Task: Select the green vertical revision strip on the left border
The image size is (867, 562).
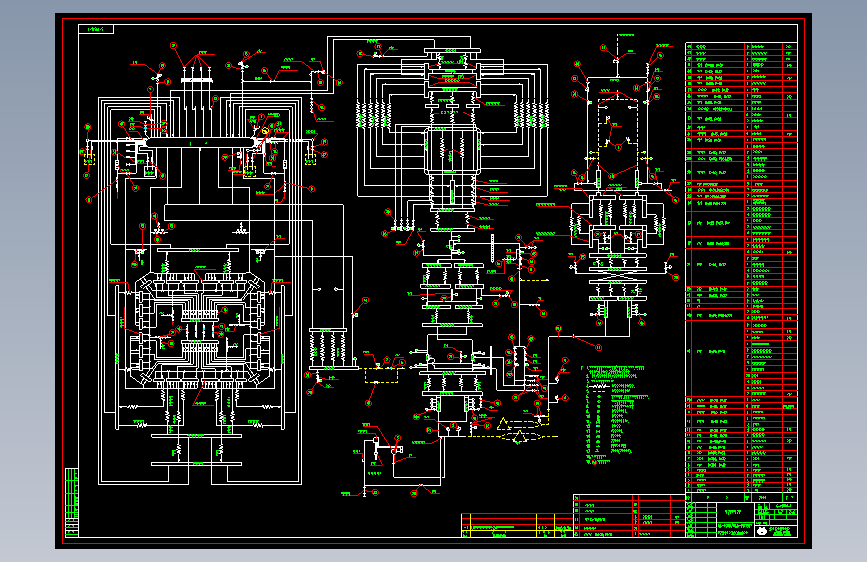Action: 72,502
